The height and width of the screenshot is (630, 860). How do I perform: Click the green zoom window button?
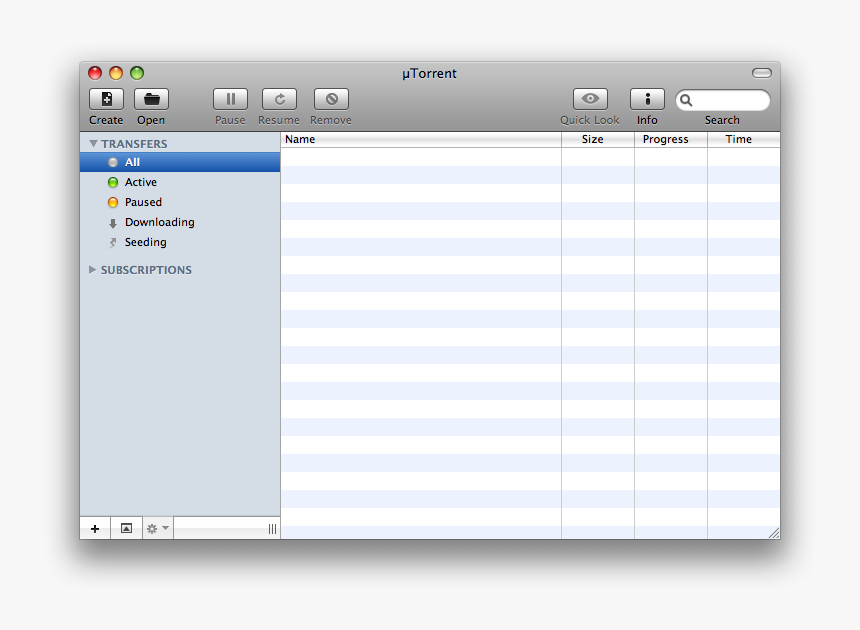click(137, 73)
